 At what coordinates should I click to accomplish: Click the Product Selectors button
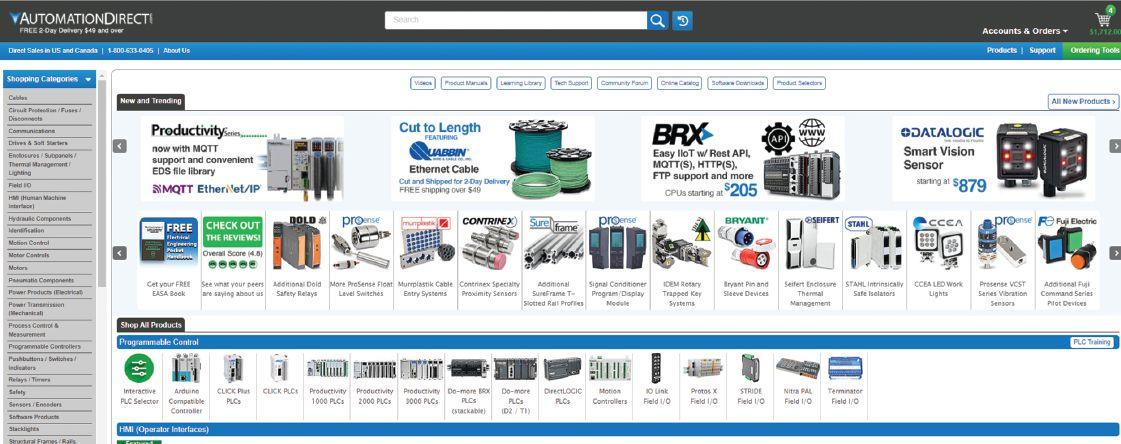799,83
